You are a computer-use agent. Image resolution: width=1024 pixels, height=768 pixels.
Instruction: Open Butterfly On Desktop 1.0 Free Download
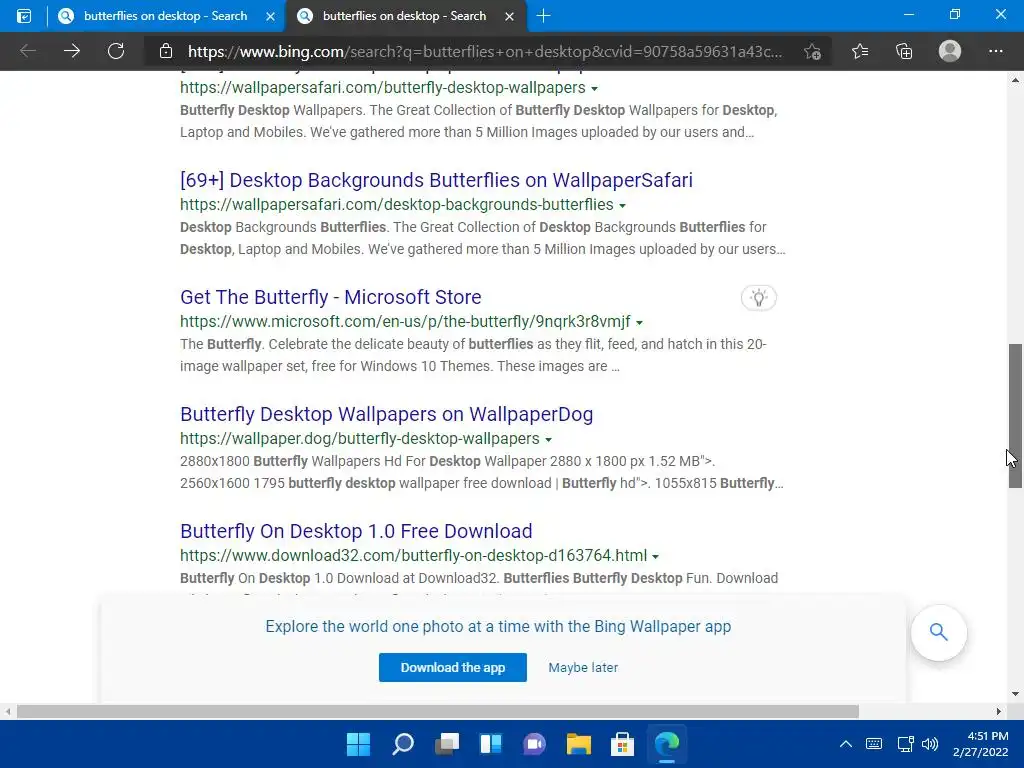click(x=356, y=530)
